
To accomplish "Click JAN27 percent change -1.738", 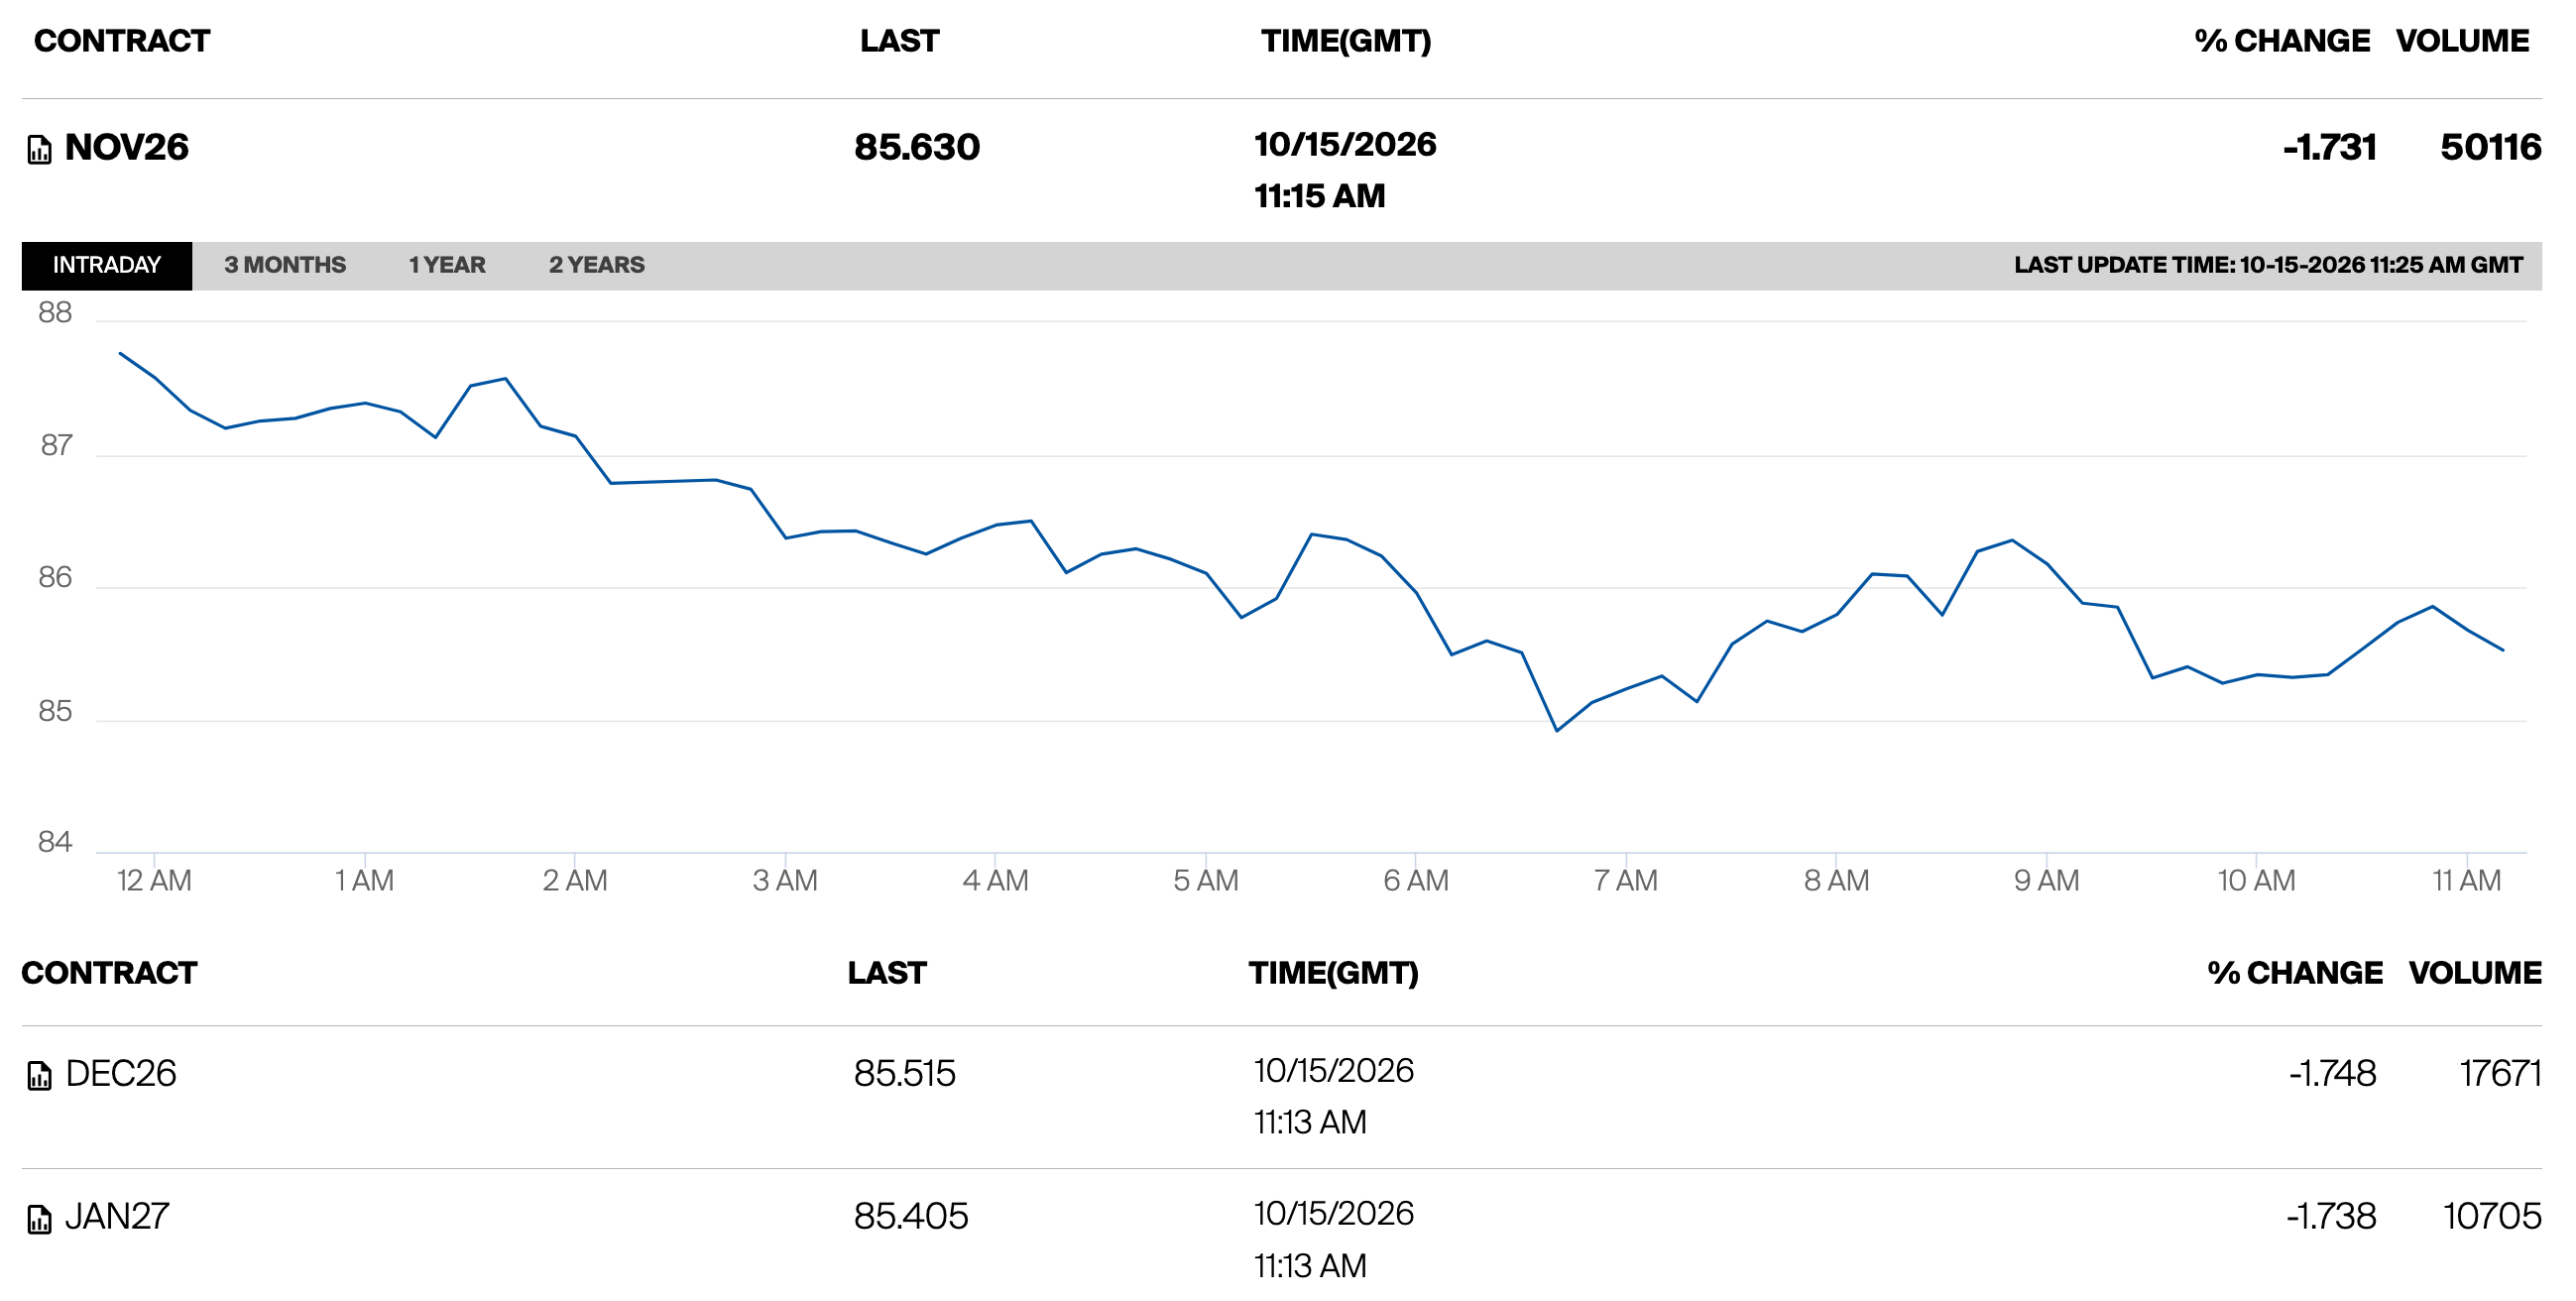I will 2331,1216.
